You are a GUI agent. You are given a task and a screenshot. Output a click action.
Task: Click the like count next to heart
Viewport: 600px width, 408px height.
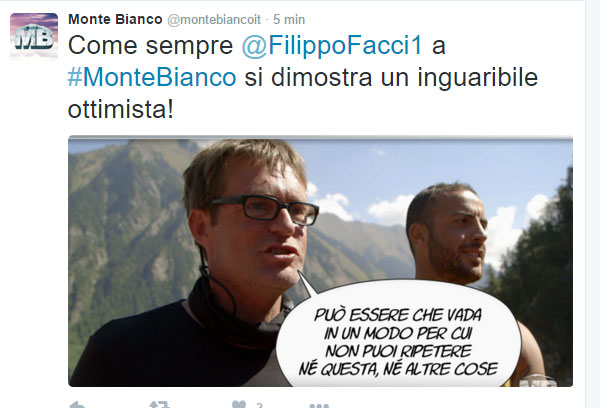click(259, 405)
